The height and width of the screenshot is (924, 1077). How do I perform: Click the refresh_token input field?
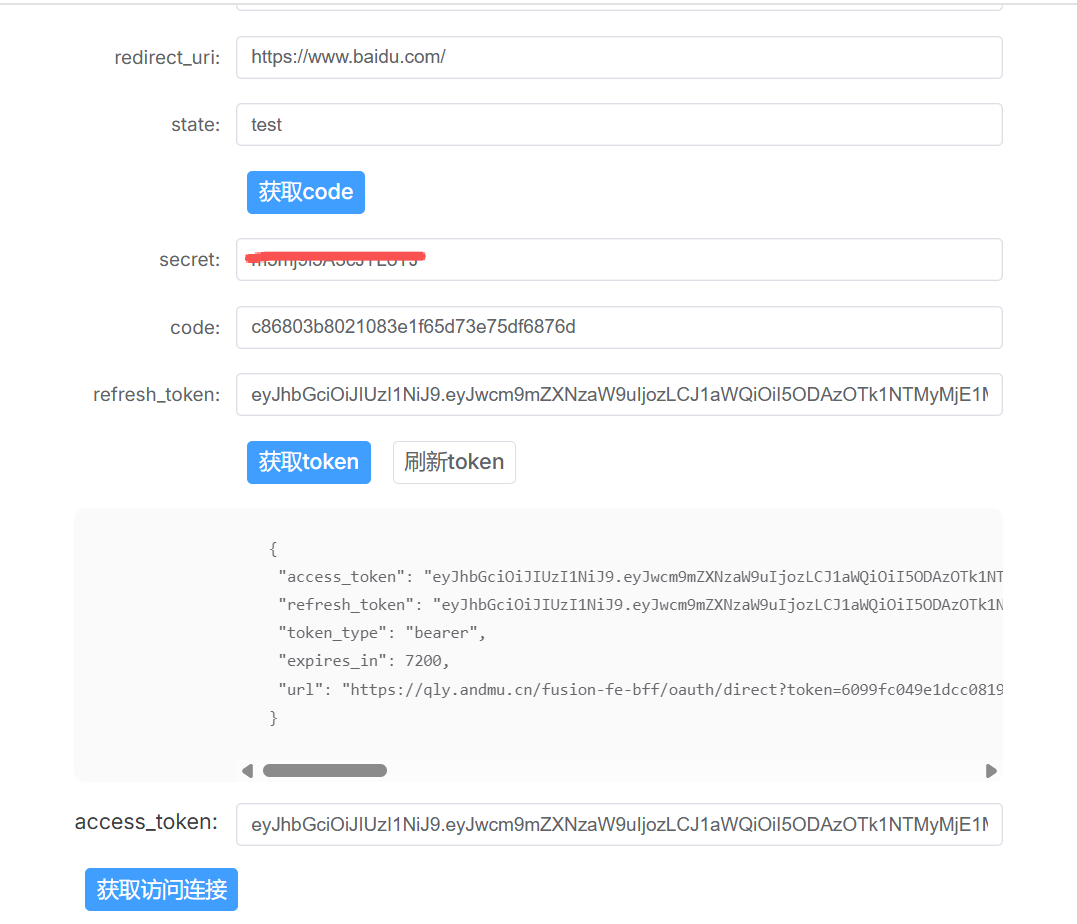point(618,395)
